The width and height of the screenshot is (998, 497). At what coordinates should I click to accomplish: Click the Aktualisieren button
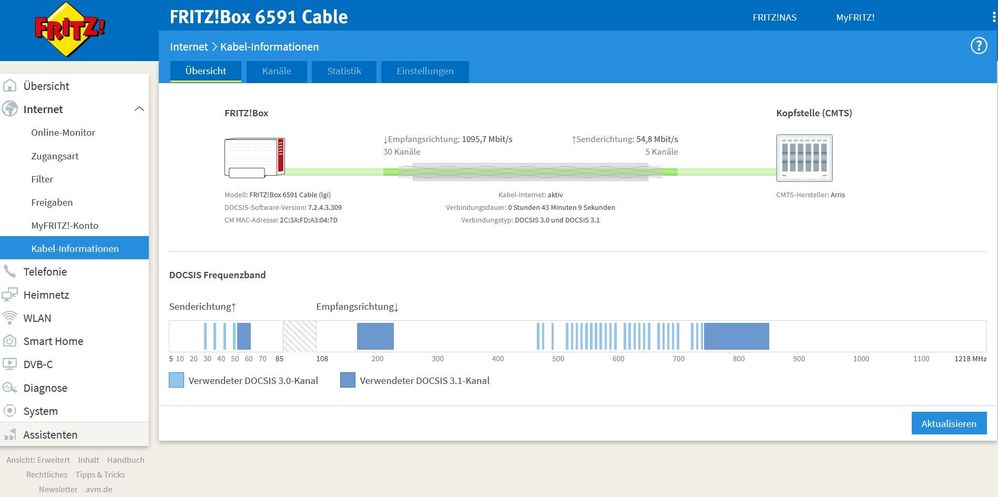click(x=949, y=423)
